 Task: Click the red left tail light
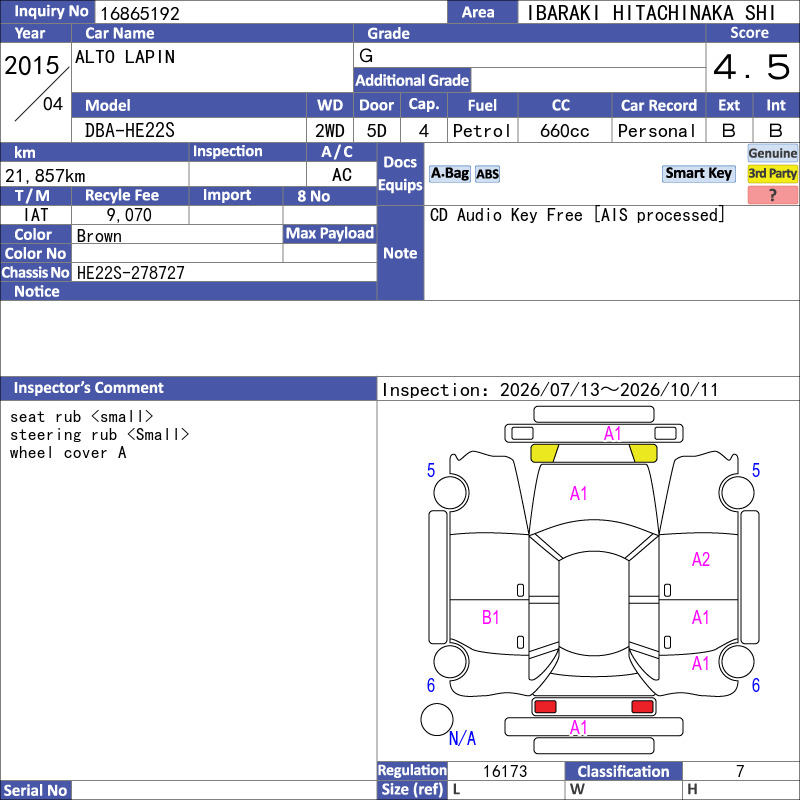(x=545, y=707)
